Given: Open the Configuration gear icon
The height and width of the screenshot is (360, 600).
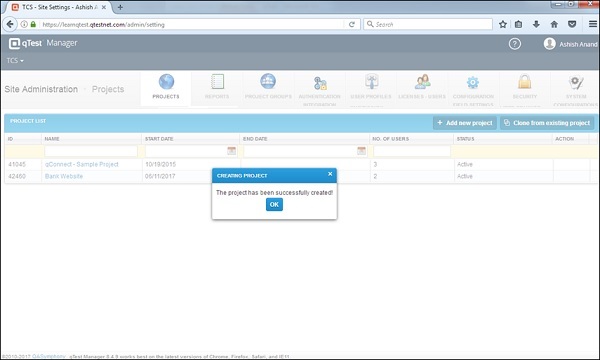Looking at the screenshot, I should [x=473, y=82].
